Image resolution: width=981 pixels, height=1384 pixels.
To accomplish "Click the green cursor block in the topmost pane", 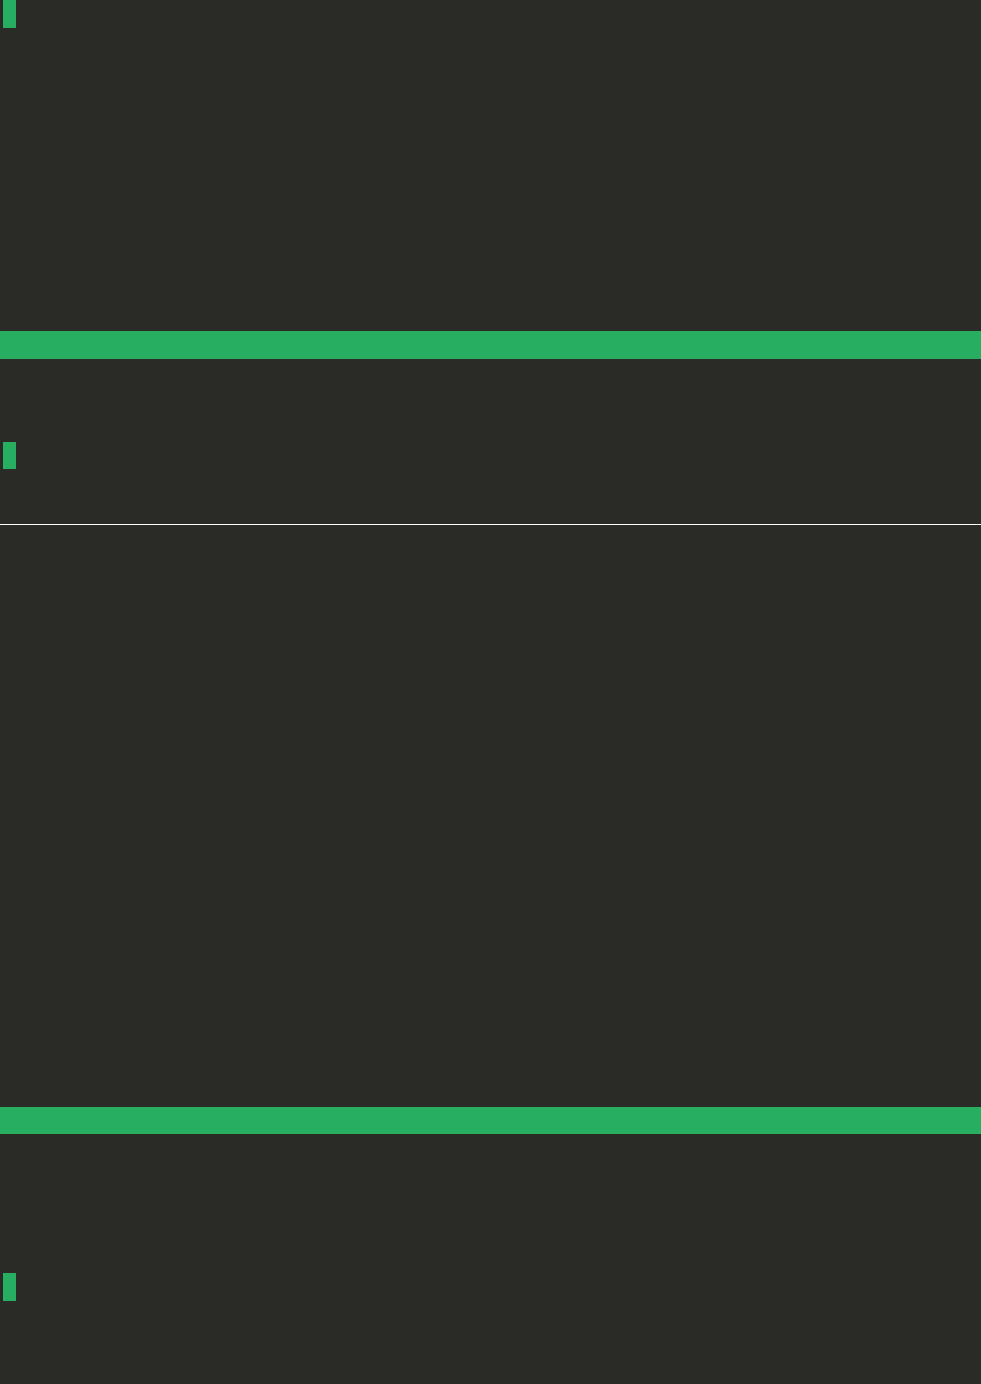I will (x=9, y=14).
